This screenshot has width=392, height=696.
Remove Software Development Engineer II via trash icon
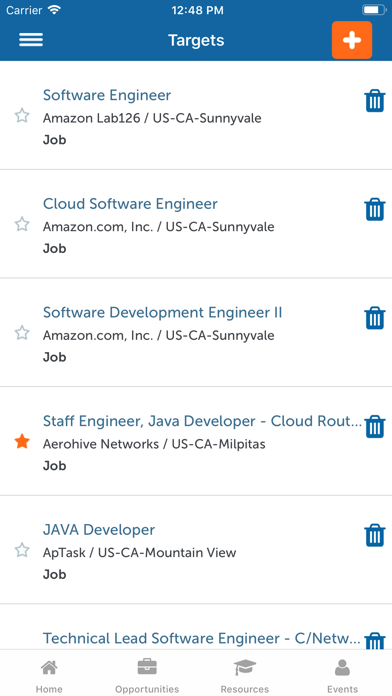375,318
